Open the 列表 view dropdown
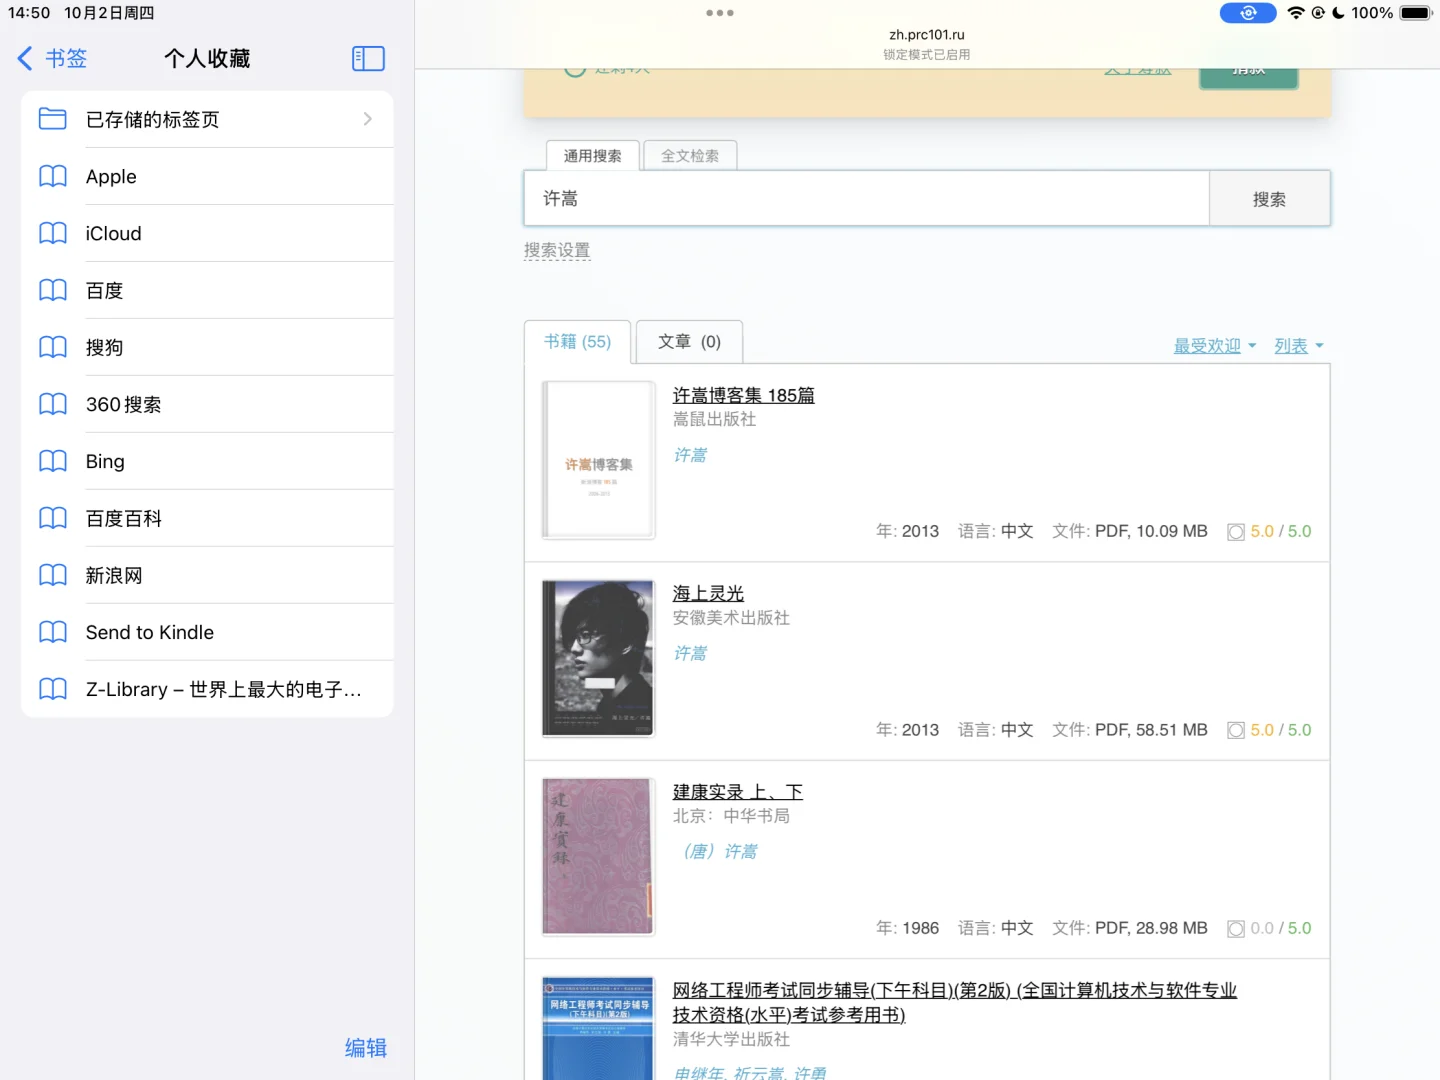Screen dimensions: 1440x1080 1299,346
